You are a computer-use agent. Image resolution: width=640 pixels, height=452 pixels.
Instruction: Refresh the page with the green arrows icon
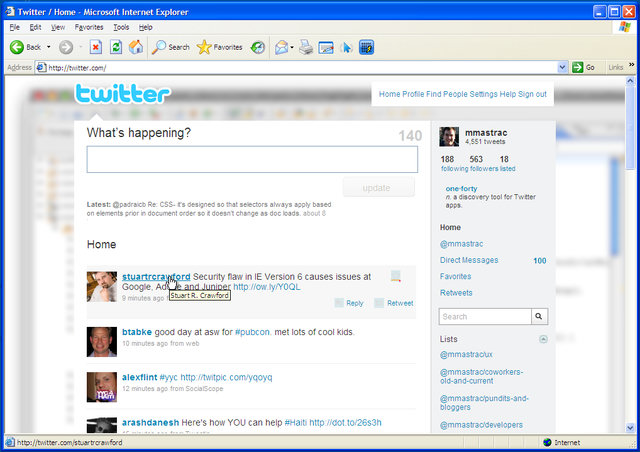point(116,47)
